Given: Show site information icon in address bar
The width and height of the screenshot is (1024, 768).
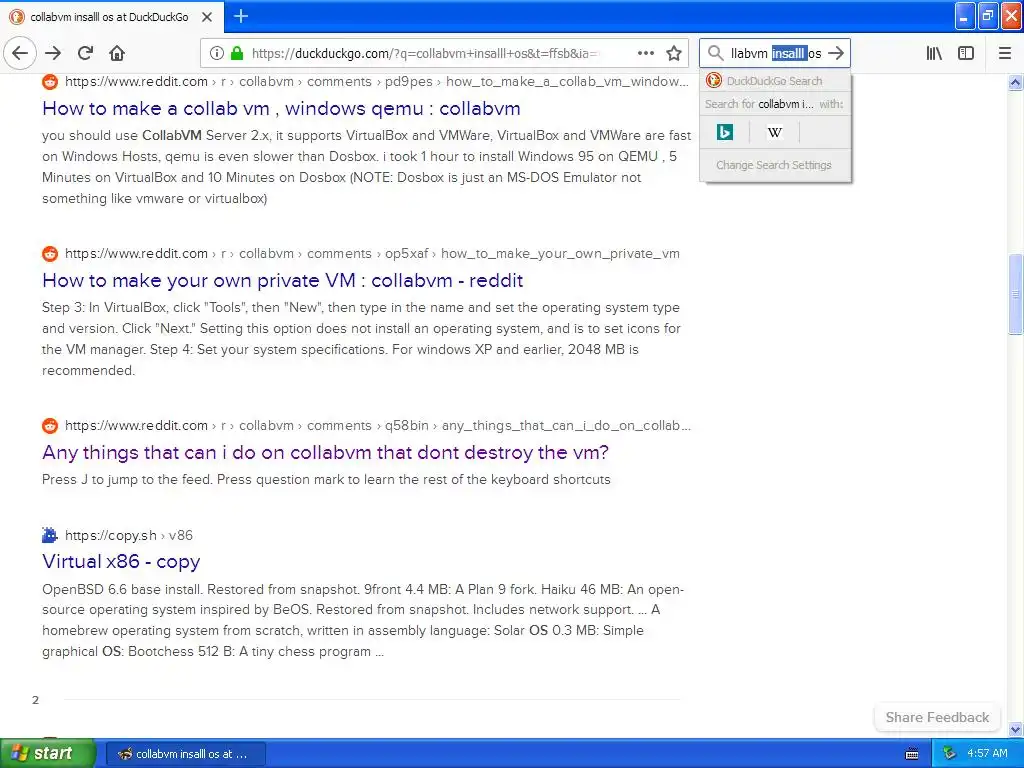Looking at the screenshot, I should [x=217, y=54].
